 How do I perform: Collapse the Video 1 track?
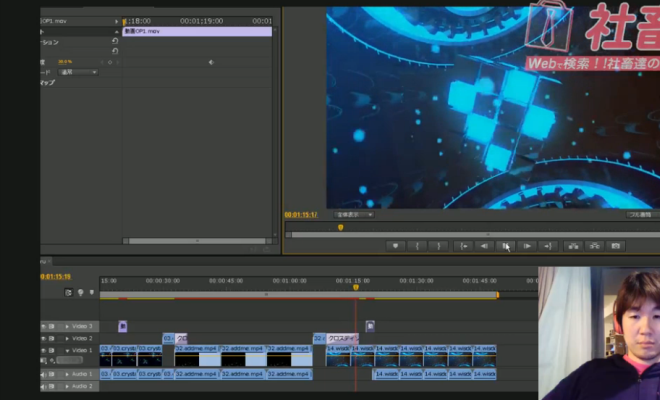(x=67, y=351)
